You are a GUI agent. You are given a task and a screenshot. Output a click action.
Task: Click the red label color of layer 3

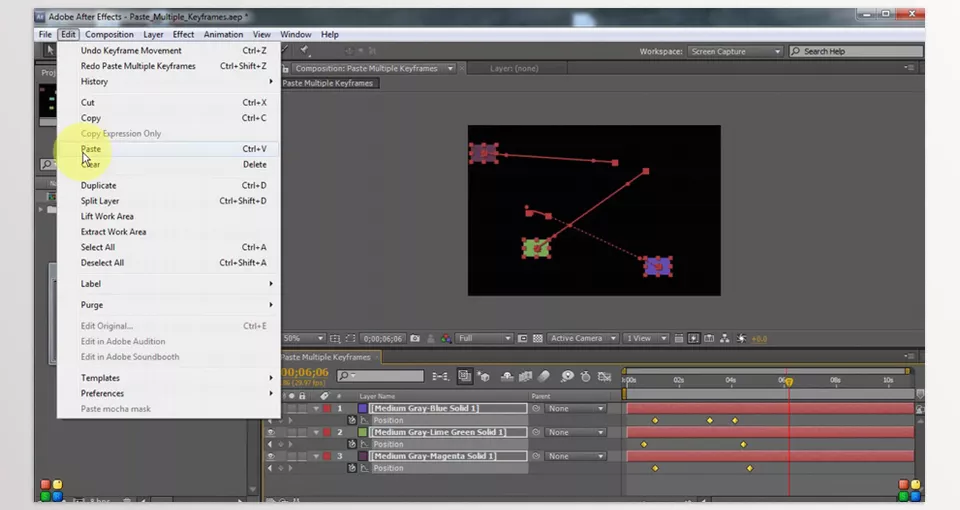327,456
